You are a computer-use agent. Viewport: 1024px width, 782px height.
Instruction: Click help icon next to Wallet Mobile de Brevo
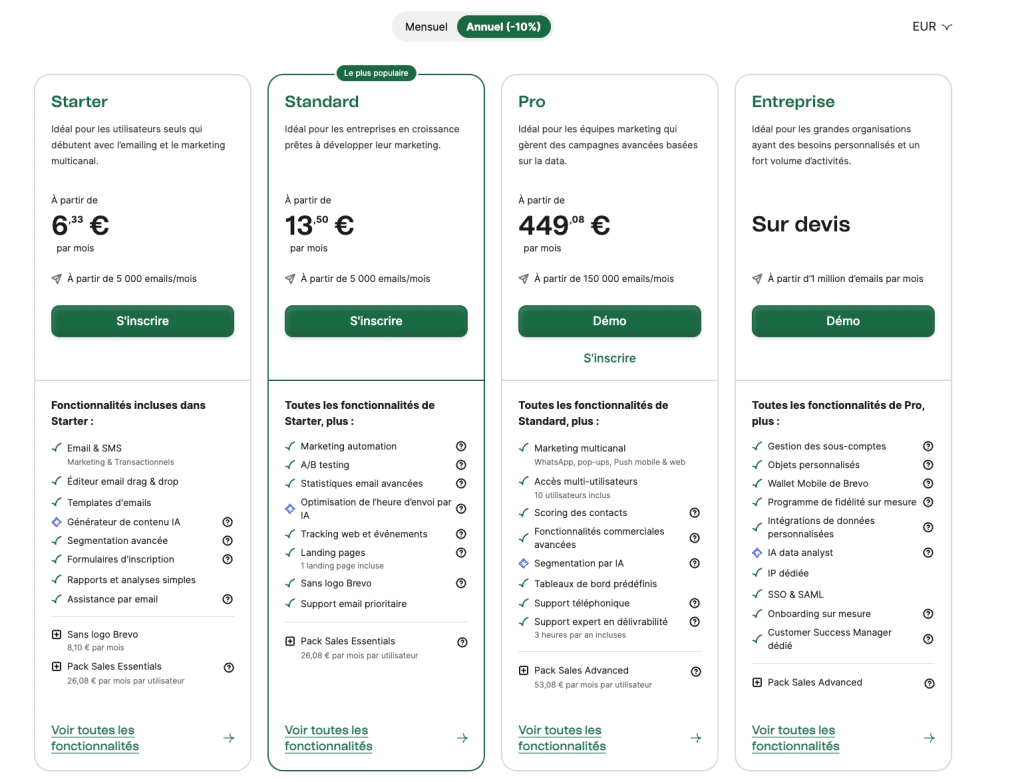click(928, 484)
